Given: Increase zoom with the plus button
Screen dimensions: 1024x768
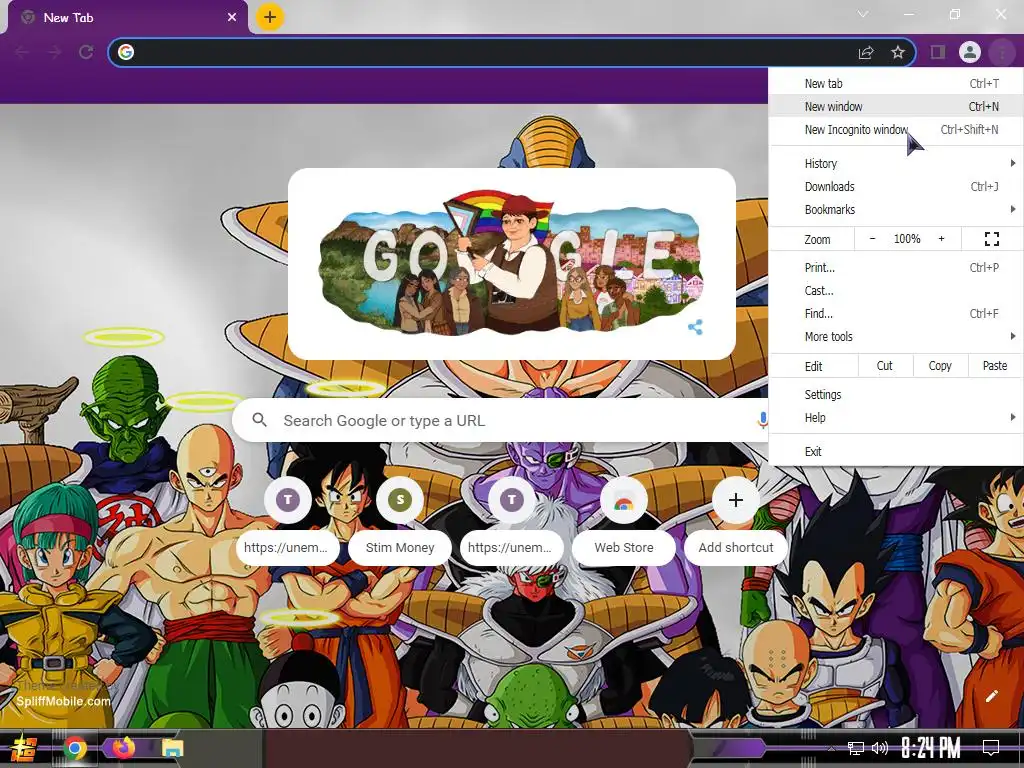Looking at the screenshot, I should pyautogui.click(x=941, y=239).
